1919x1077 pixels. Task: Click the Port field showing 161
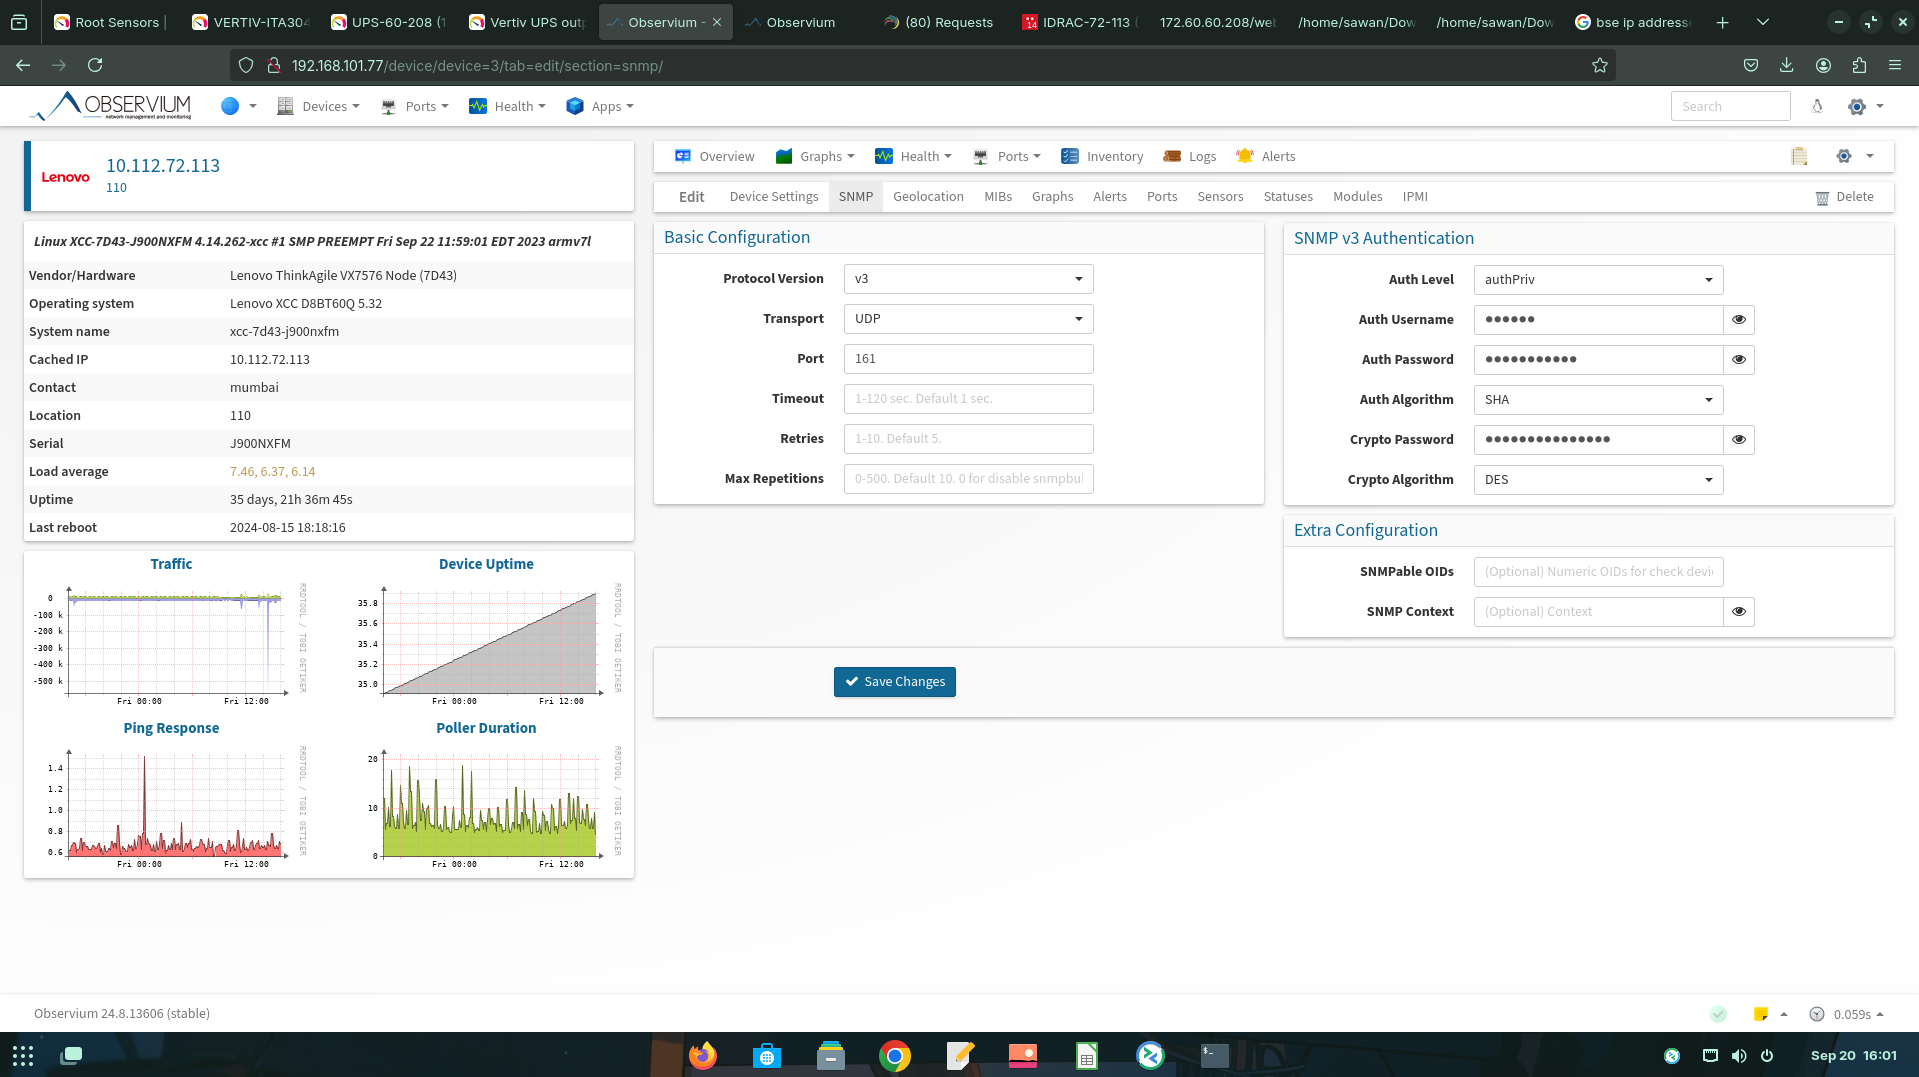click(x=968, y=359)
